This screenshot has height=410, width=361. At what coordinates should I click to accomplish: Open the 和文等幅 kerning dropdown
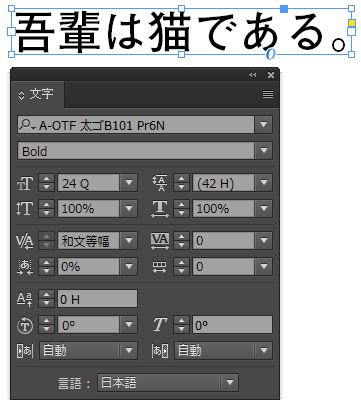[x=129, y=241]
